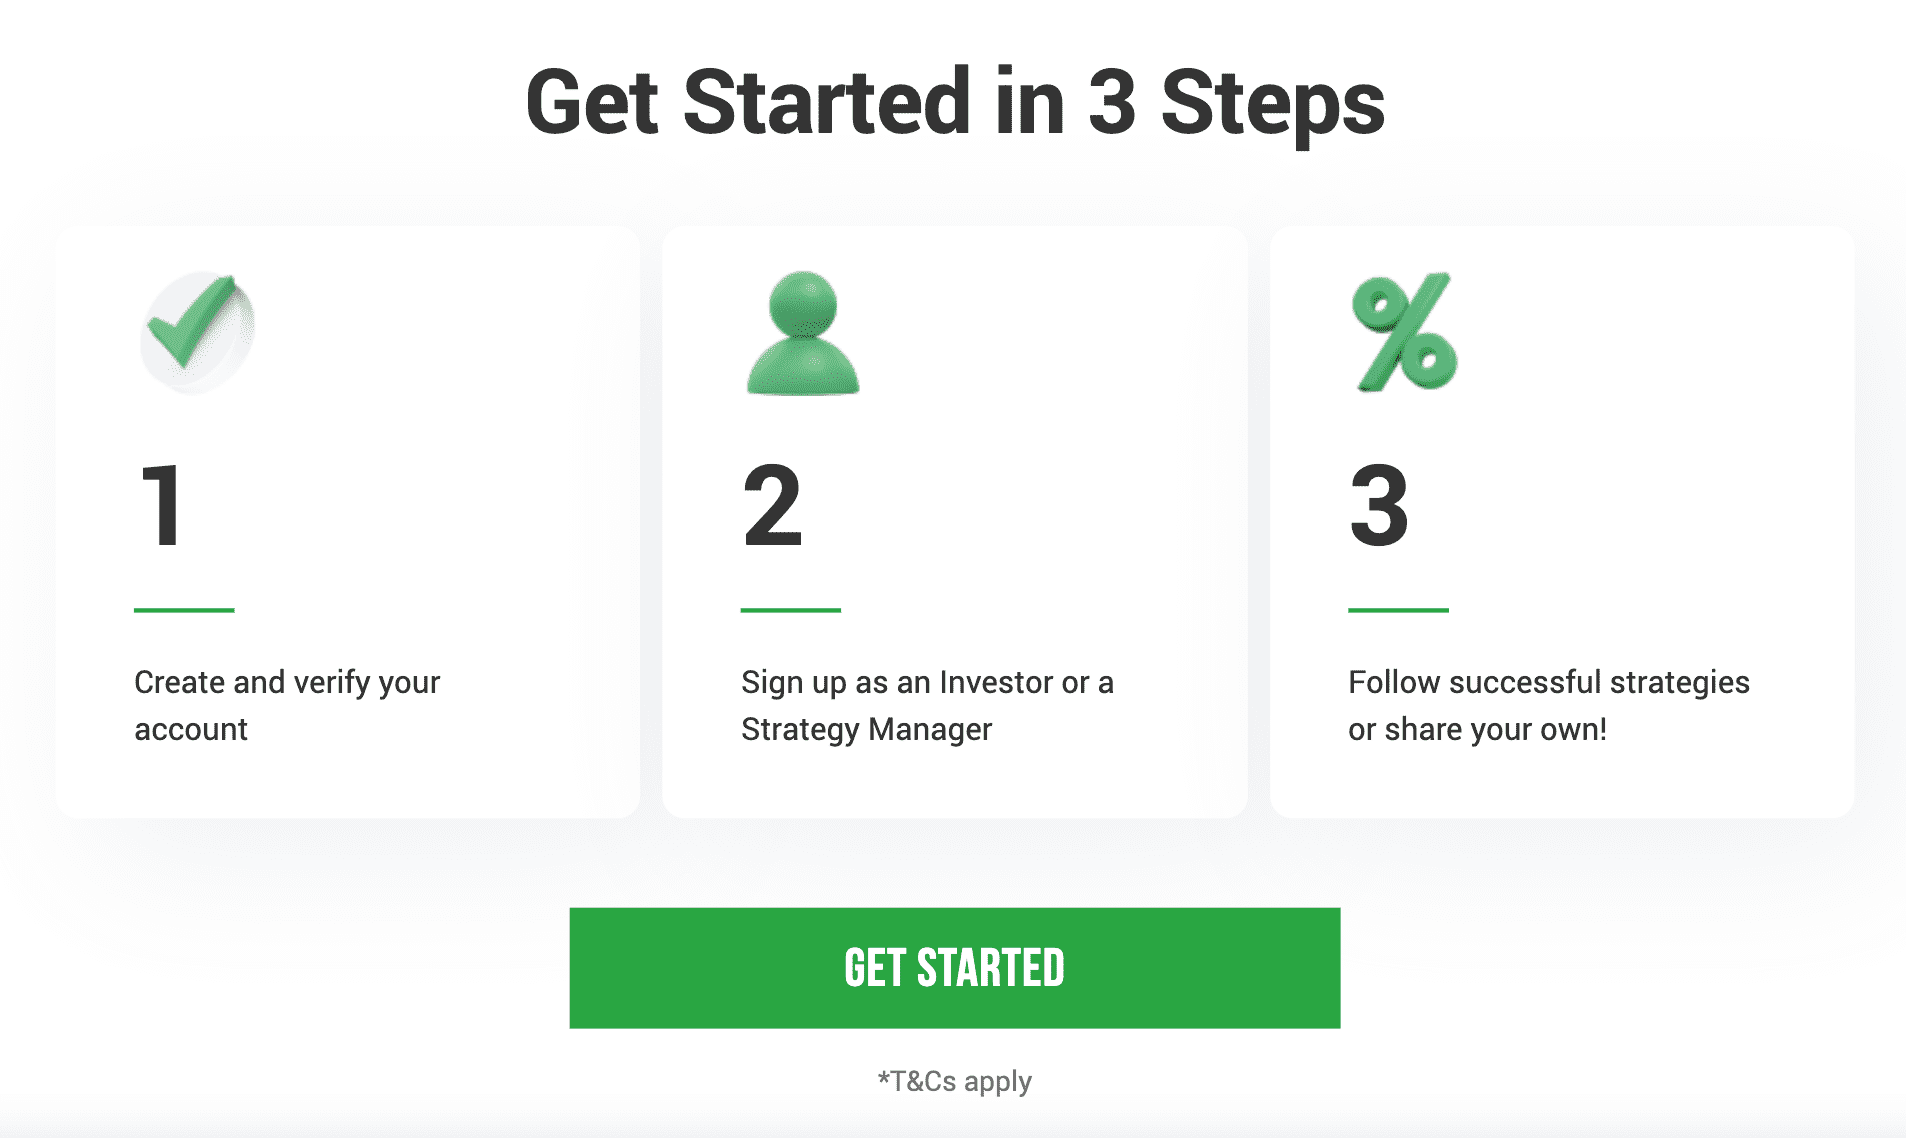The width and height of the screenshot is (1906, 1138).
Task: Click the 'Strategy Manager' text line
Action: (866, 729)
